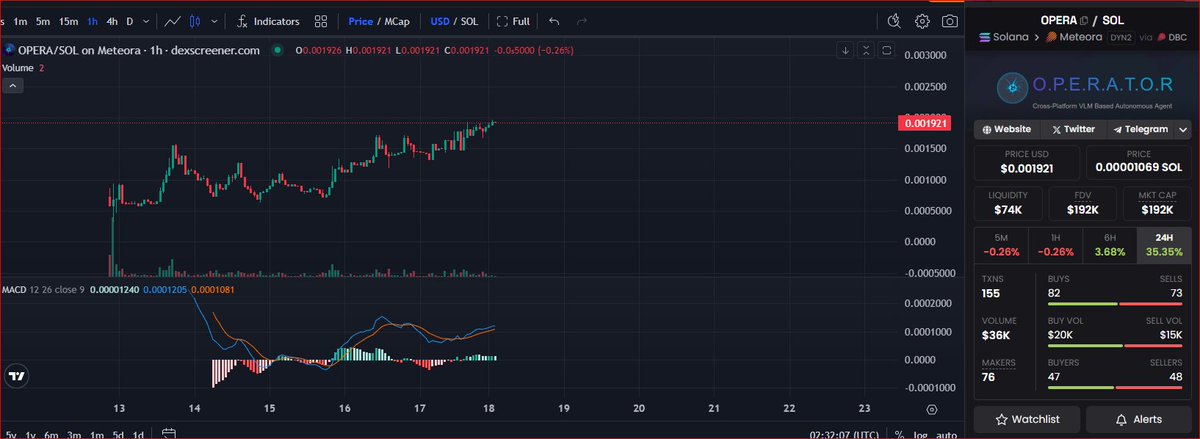Select the 5M price change tab
Viewport: 1200px width, 439px height.
[x=1001, y=245]
